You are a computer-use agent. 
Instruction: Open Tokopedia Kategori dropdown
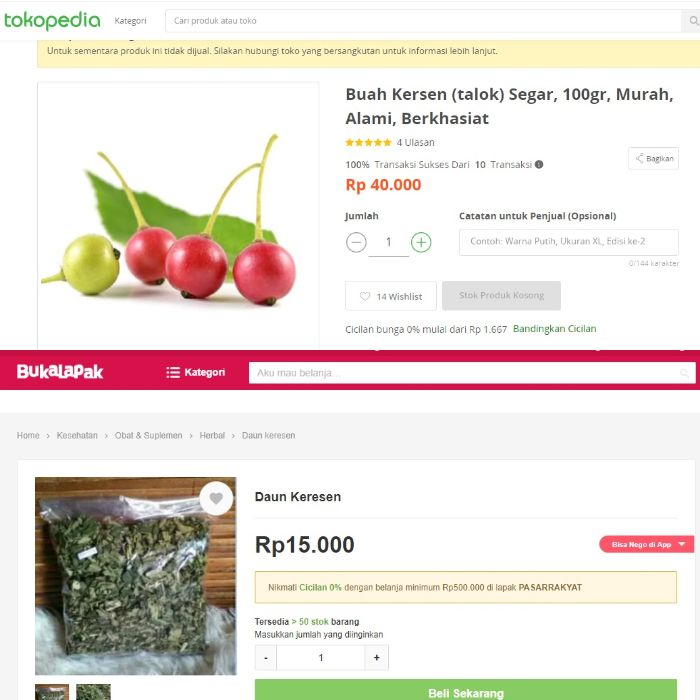click(131, 21)
